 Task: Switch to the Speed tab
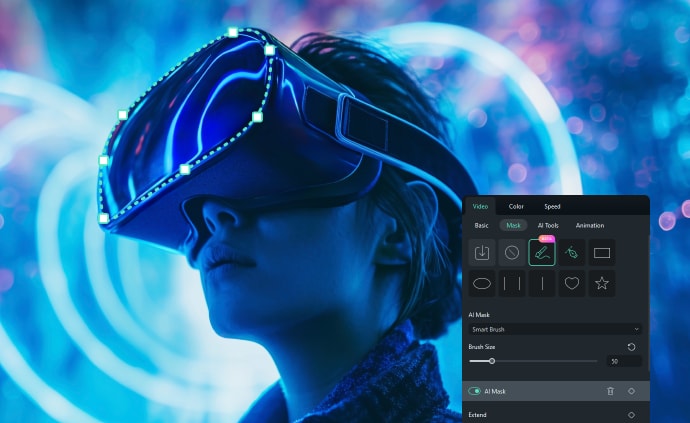pyautogui.click(x=552, y=206)
